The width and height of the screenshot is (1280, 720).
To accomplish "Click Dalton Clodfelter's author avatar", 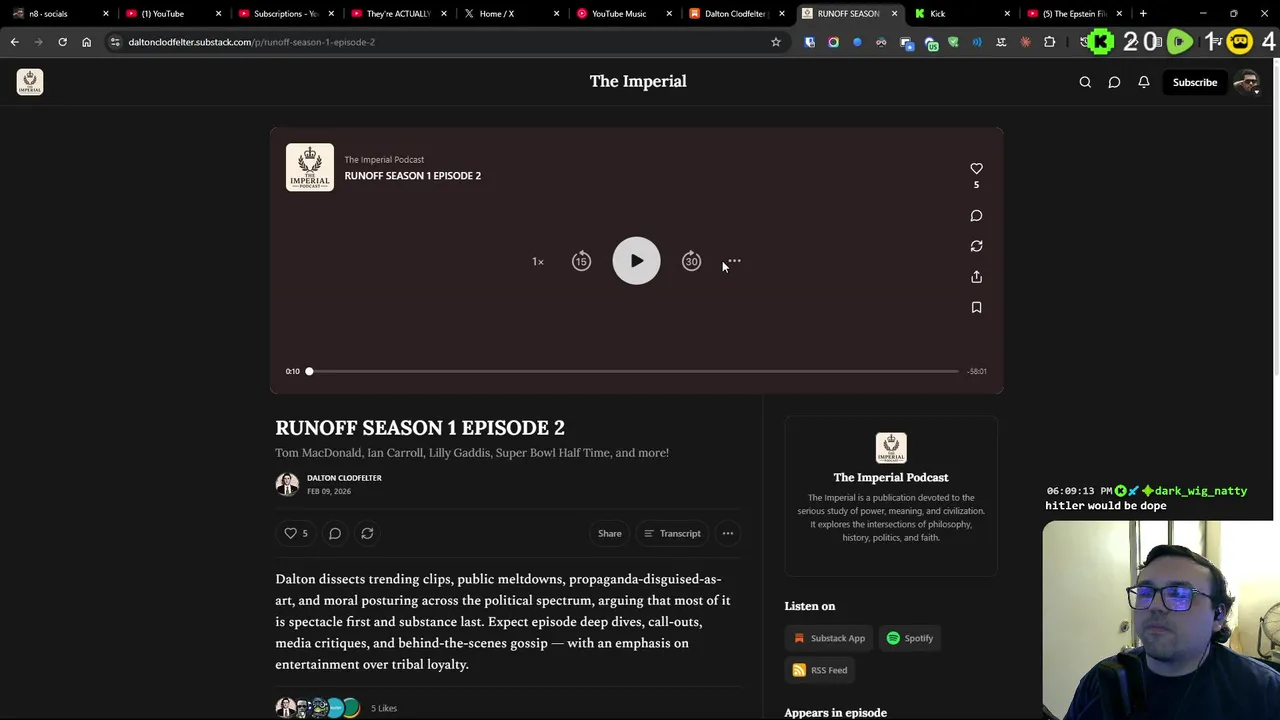I will [287, 484].
